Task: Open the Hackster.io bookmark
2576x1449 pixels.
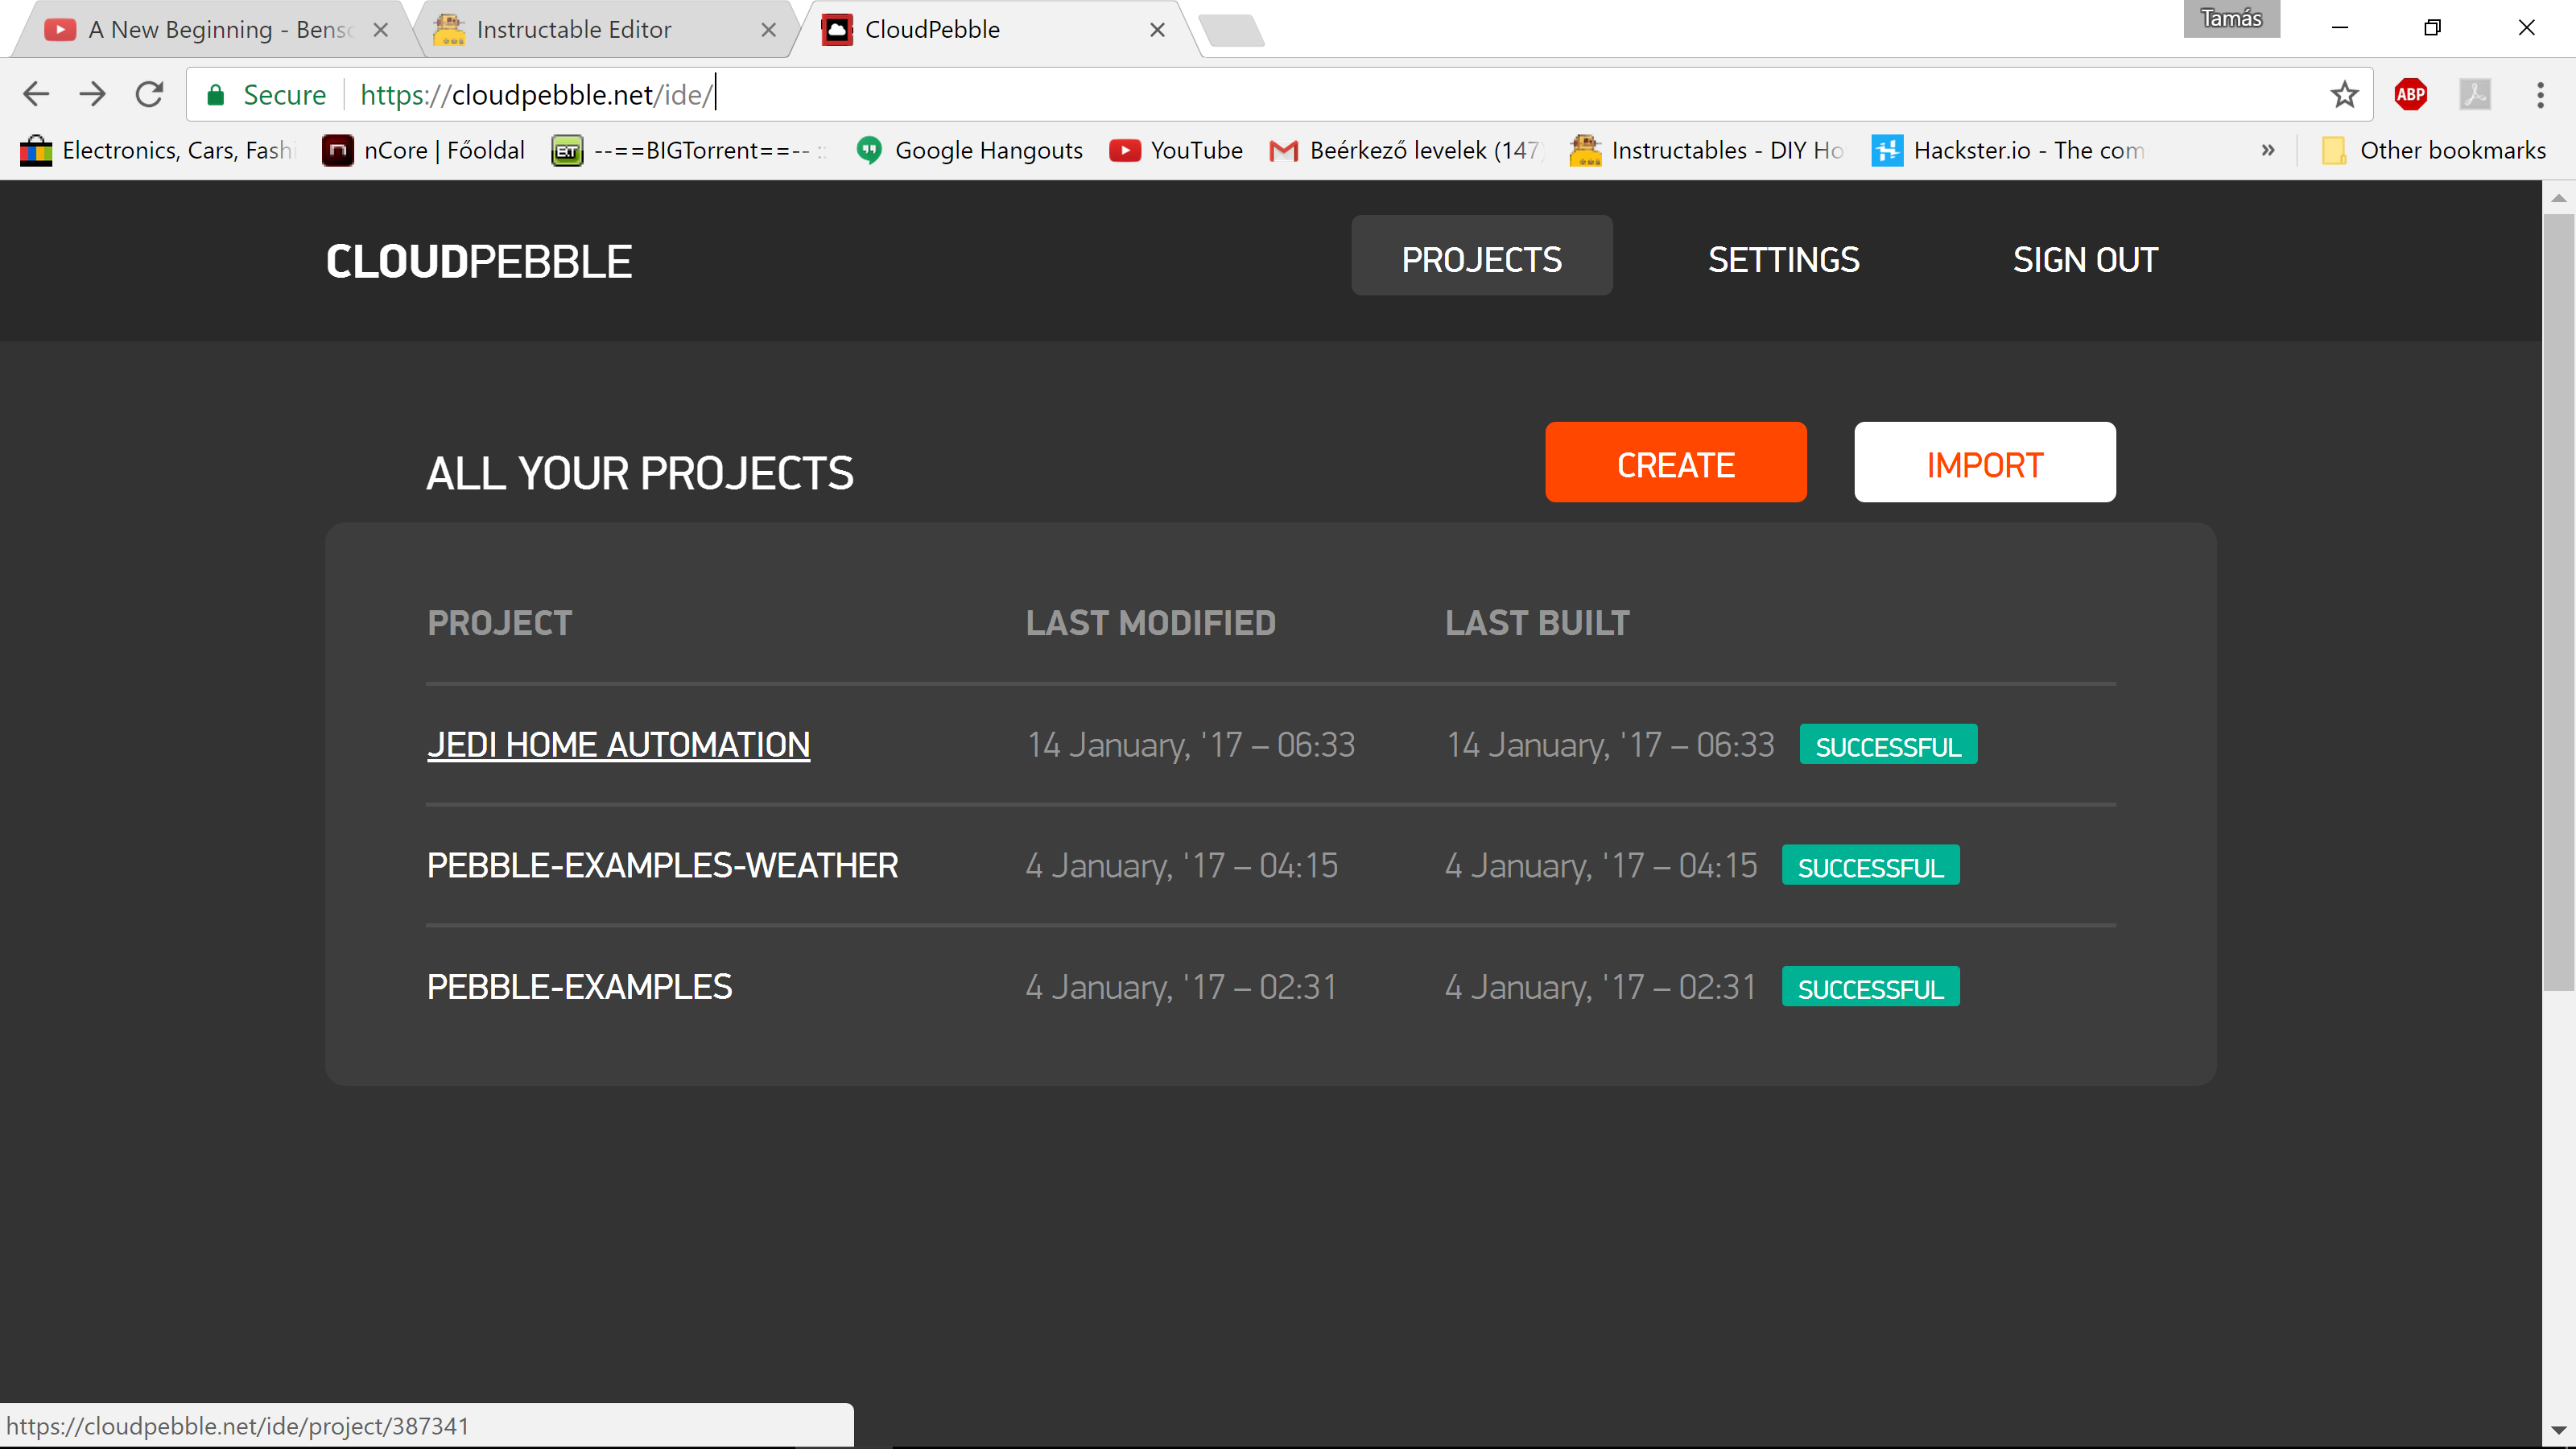Action: pos(2008,150)
